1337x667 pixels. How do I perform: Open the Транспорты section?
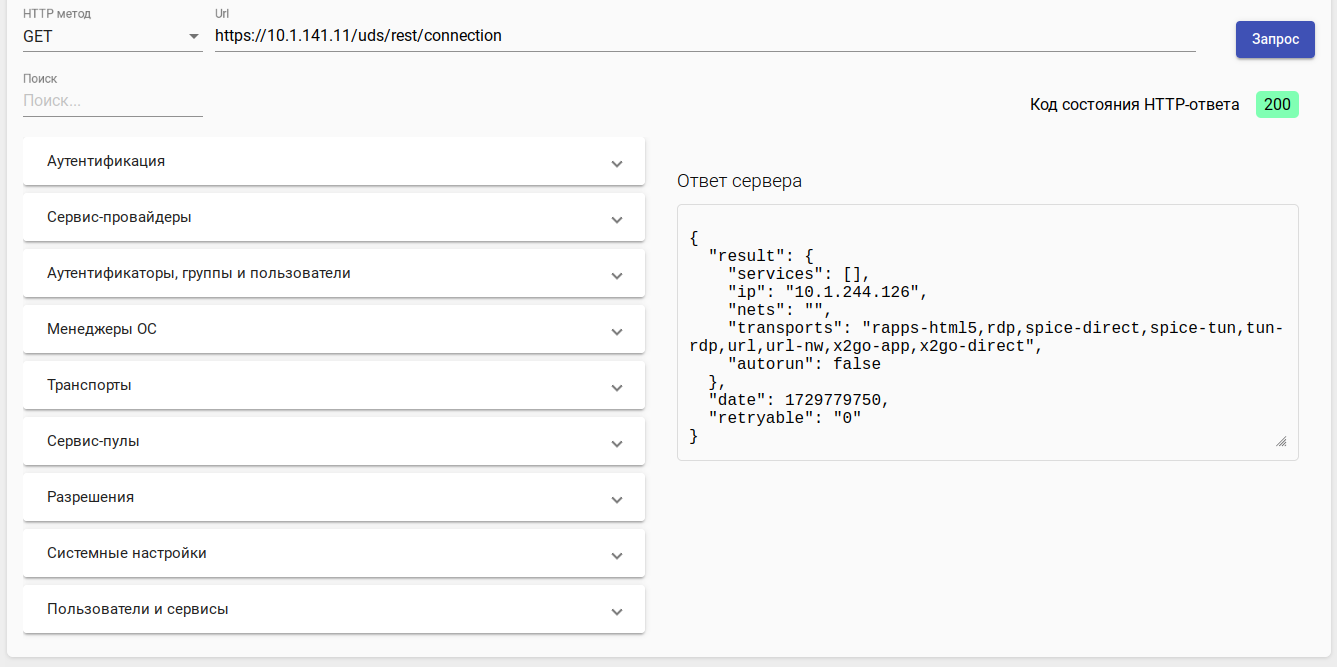pyautogui.click(x=333, y=385)
